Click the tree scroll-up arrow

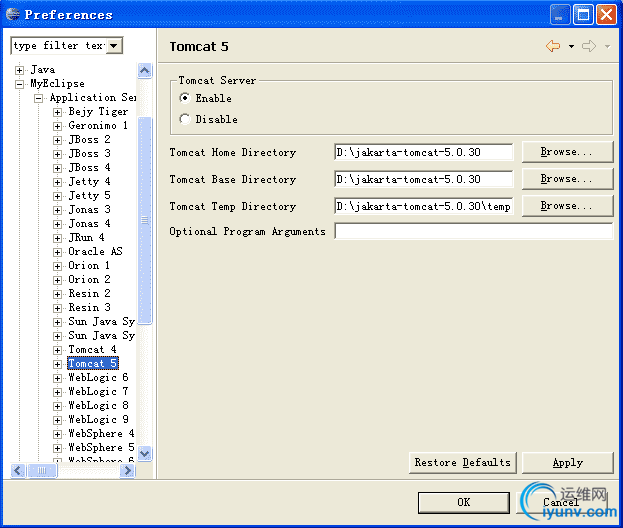tap(145, 71)
